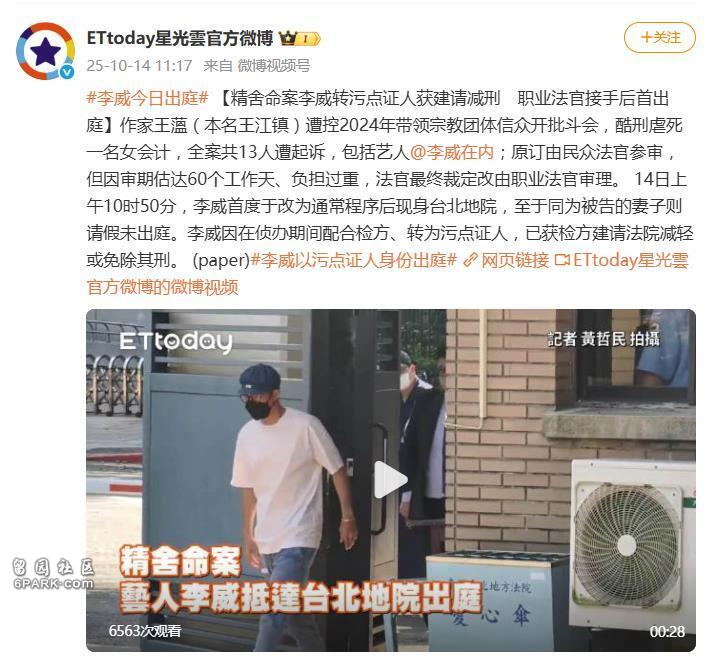The image size is (711, 656).
Task: Click the post timestamp 25-10-14 11:17
Action: coord(140,66)
